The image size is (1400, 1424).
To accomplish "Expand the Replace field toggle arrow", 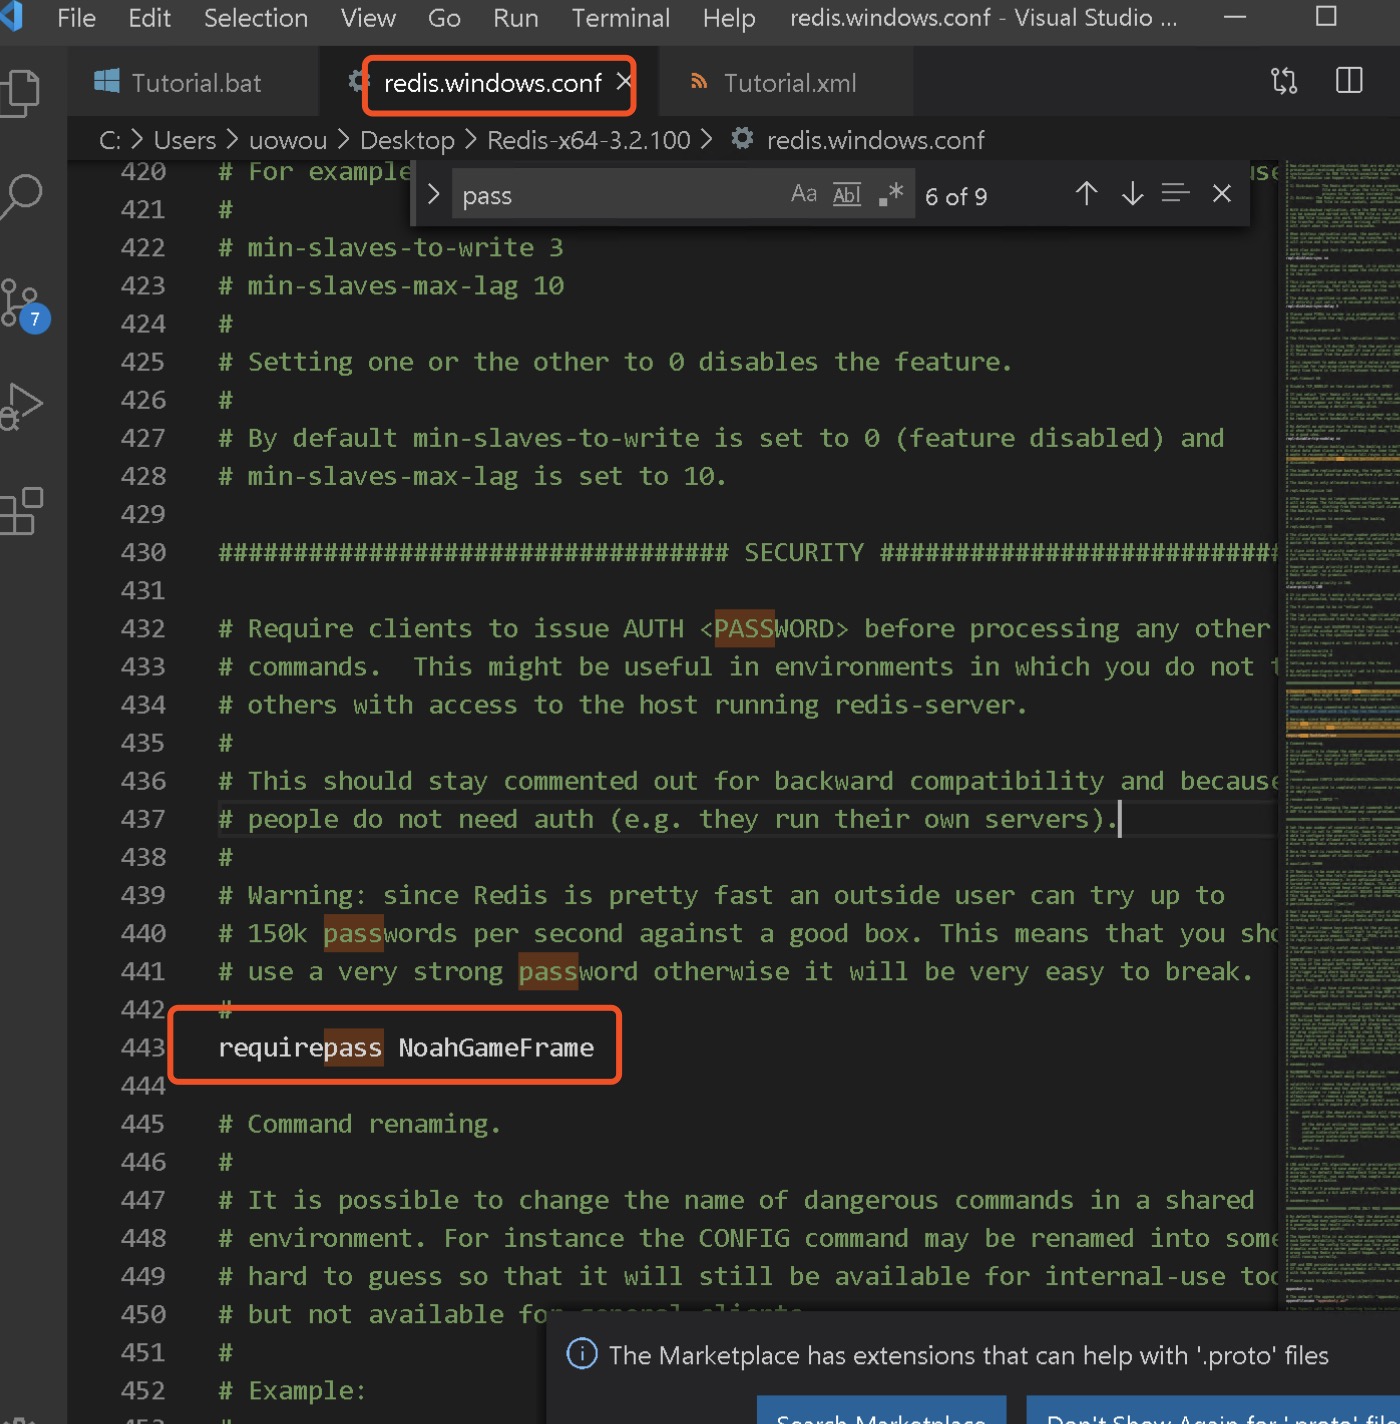I will pos(433,194).
